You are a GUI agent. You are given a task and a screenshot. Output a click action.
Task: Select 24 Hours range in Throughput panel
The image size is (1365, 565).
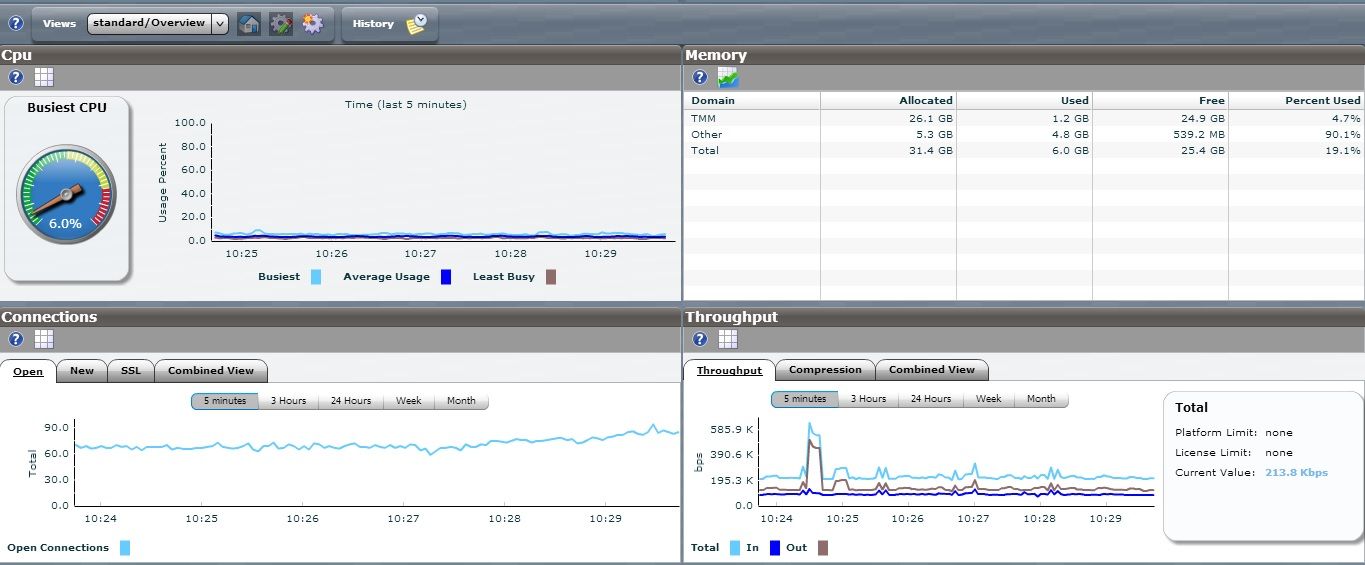tap(930, 399)
